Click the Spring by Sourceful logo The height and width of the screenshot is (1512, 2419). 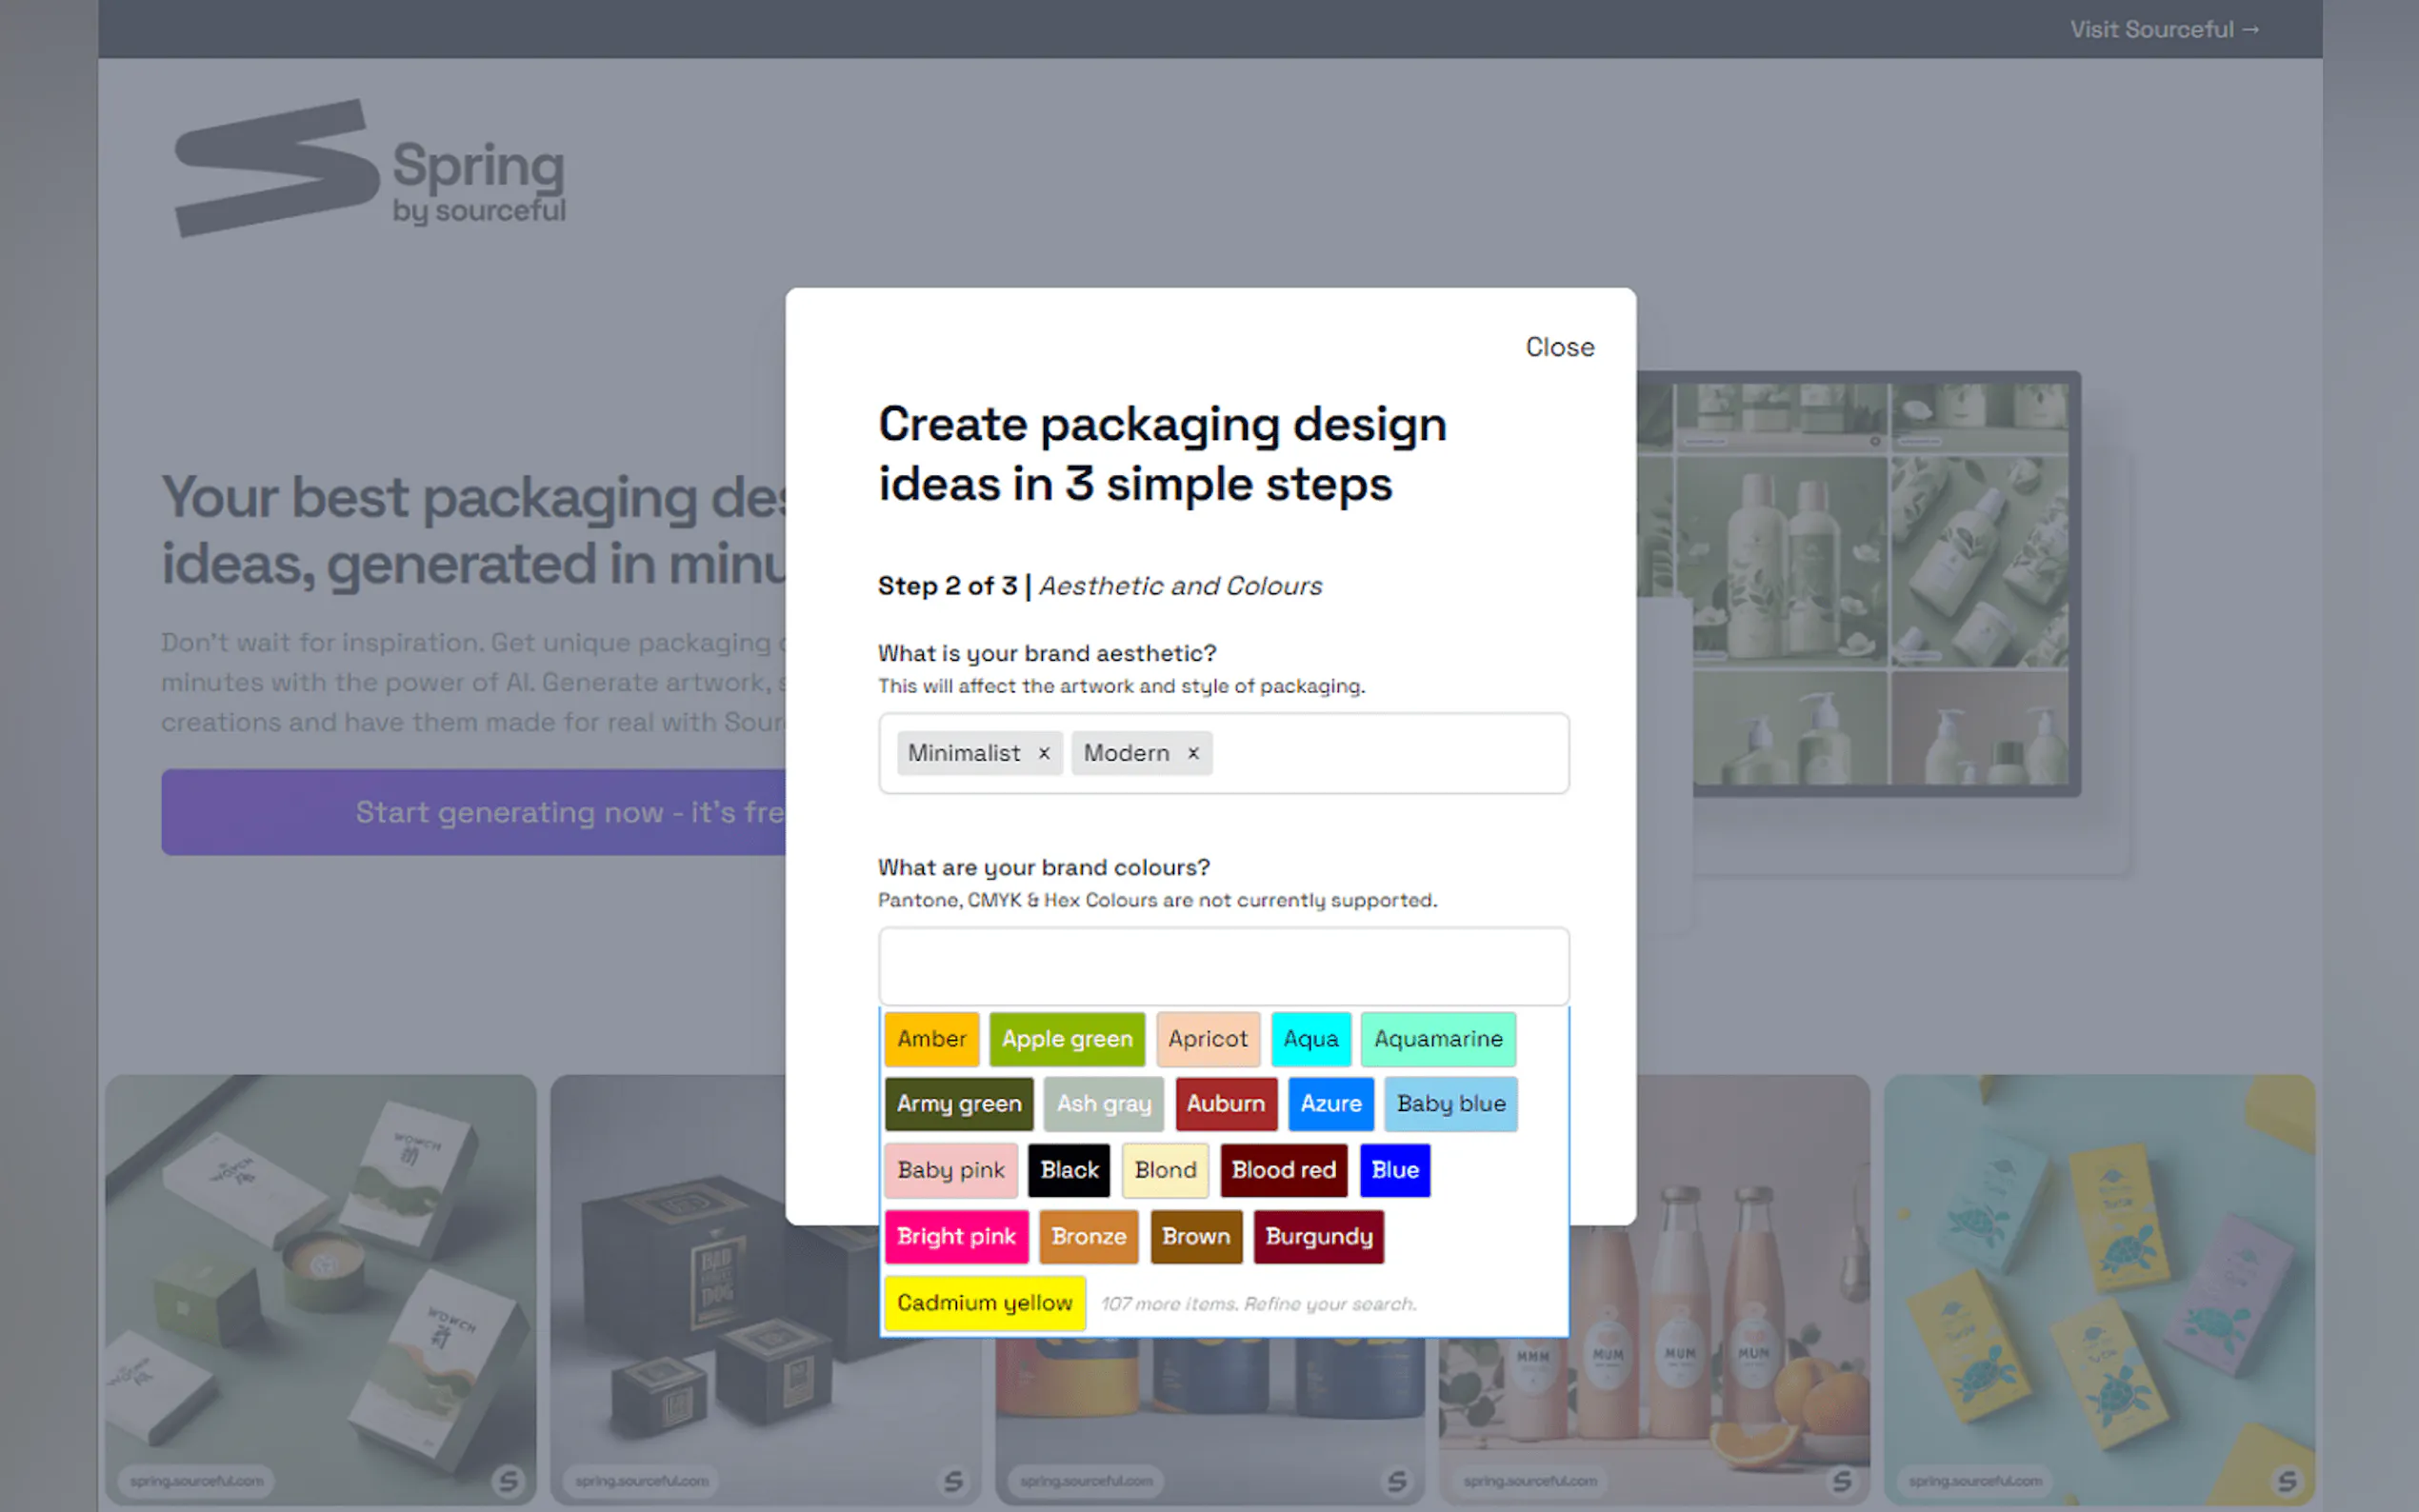[370, 168]
